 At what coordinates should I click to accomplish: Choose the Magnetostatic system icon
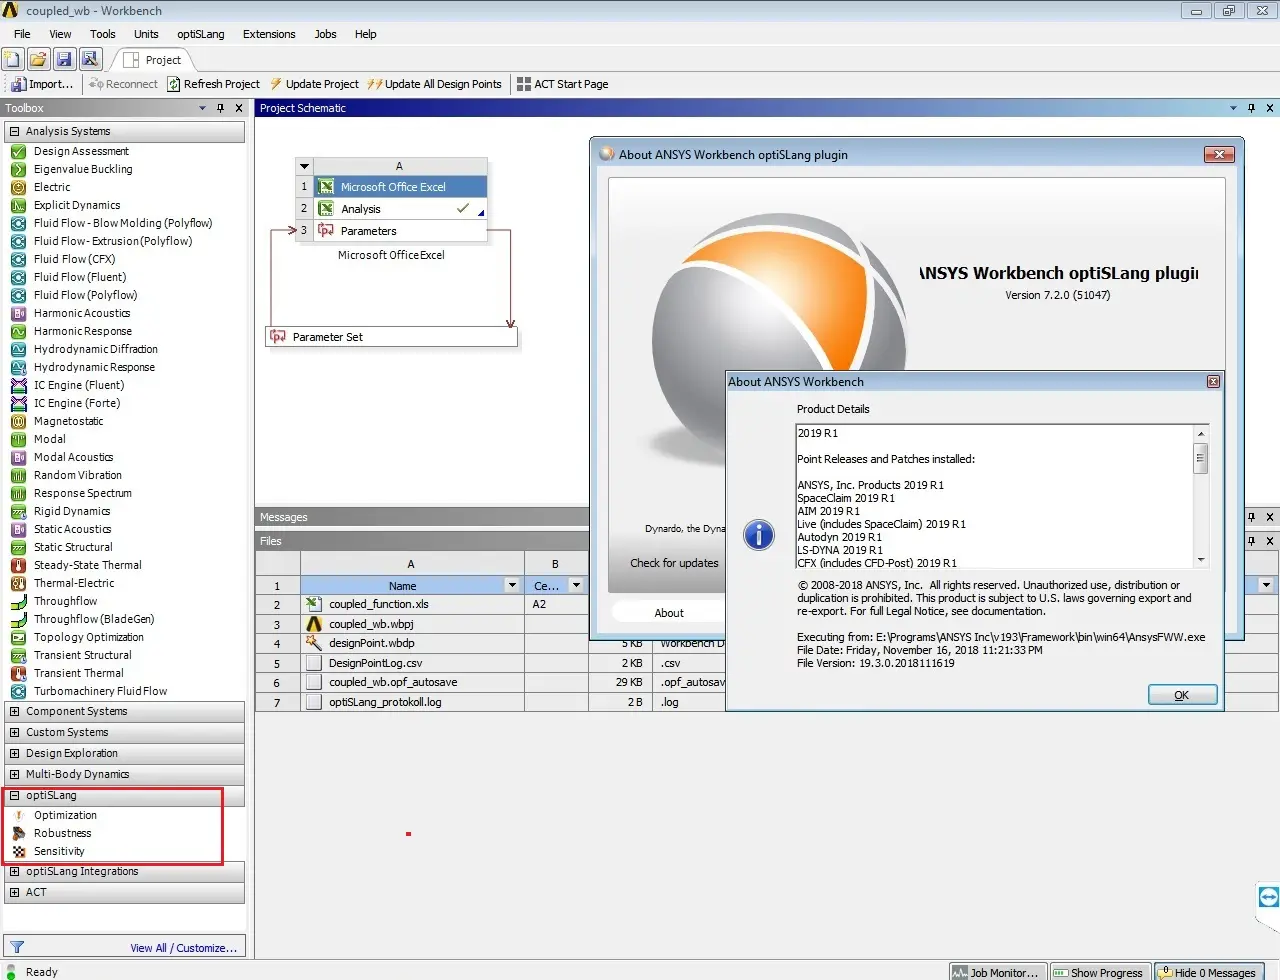18,421
